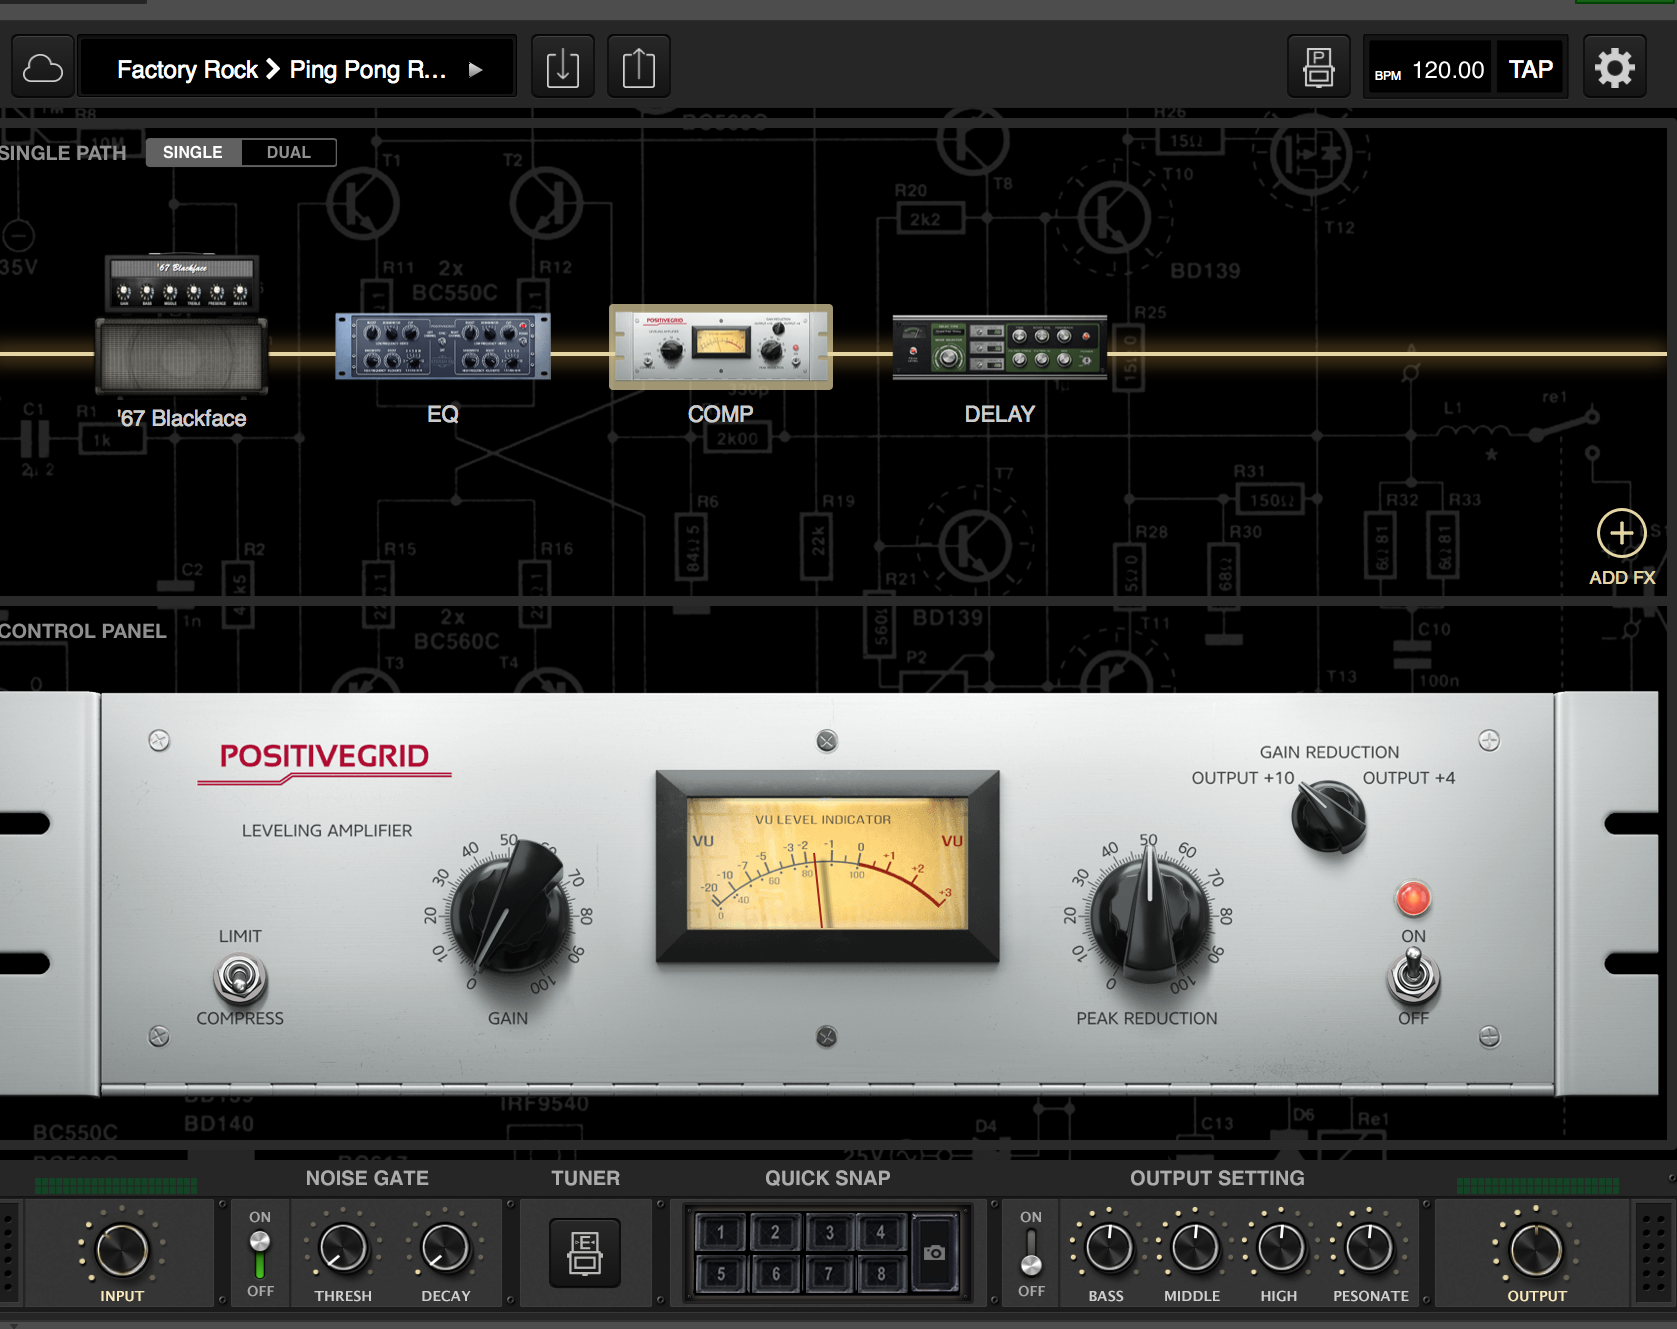Click the red power indicator light
Screen dimensions: 1677x1329
1413,898
